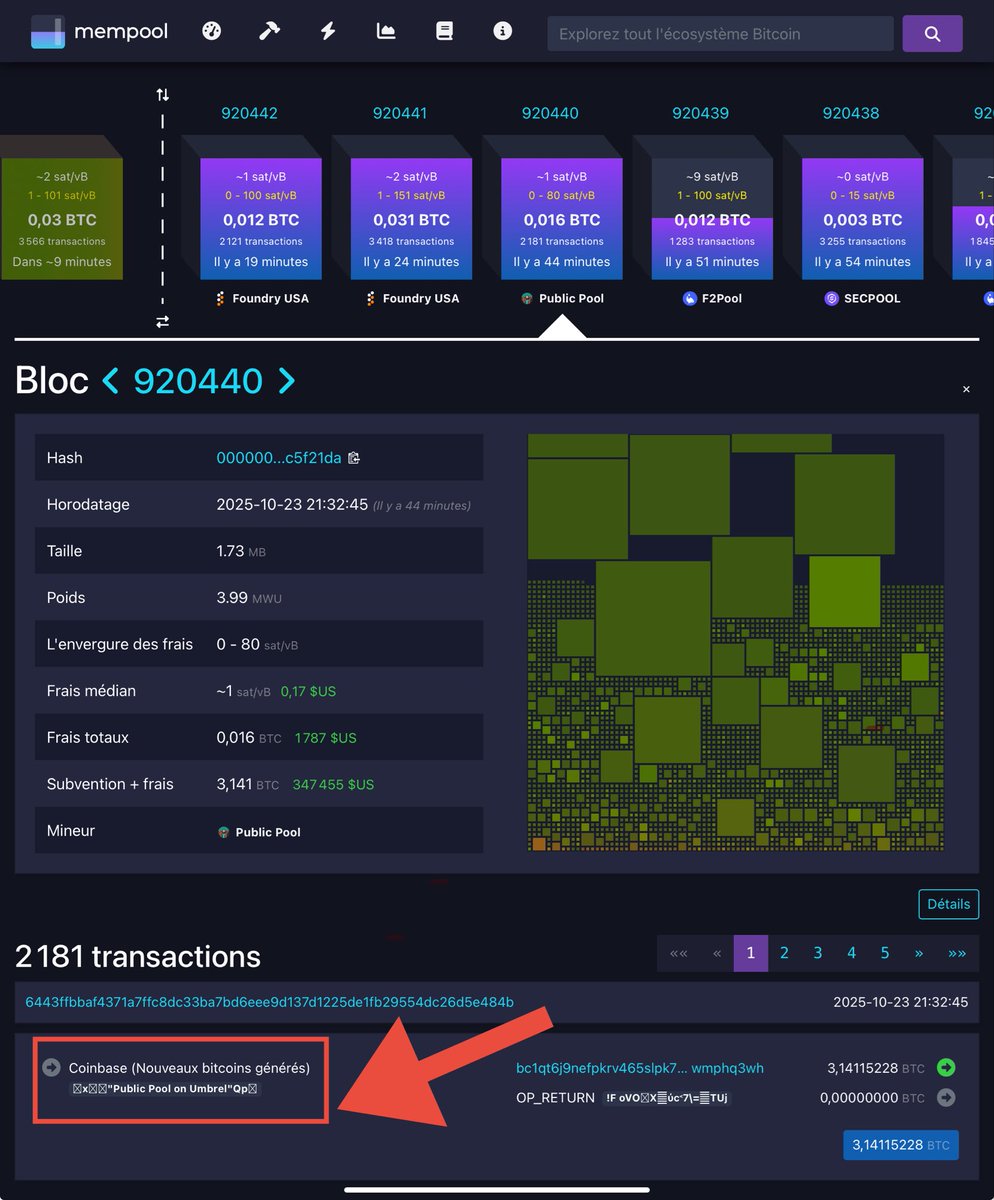Screen dimensions: 994x1200
Task: Open the mining dashboard hammer icon
Action: 269,32
